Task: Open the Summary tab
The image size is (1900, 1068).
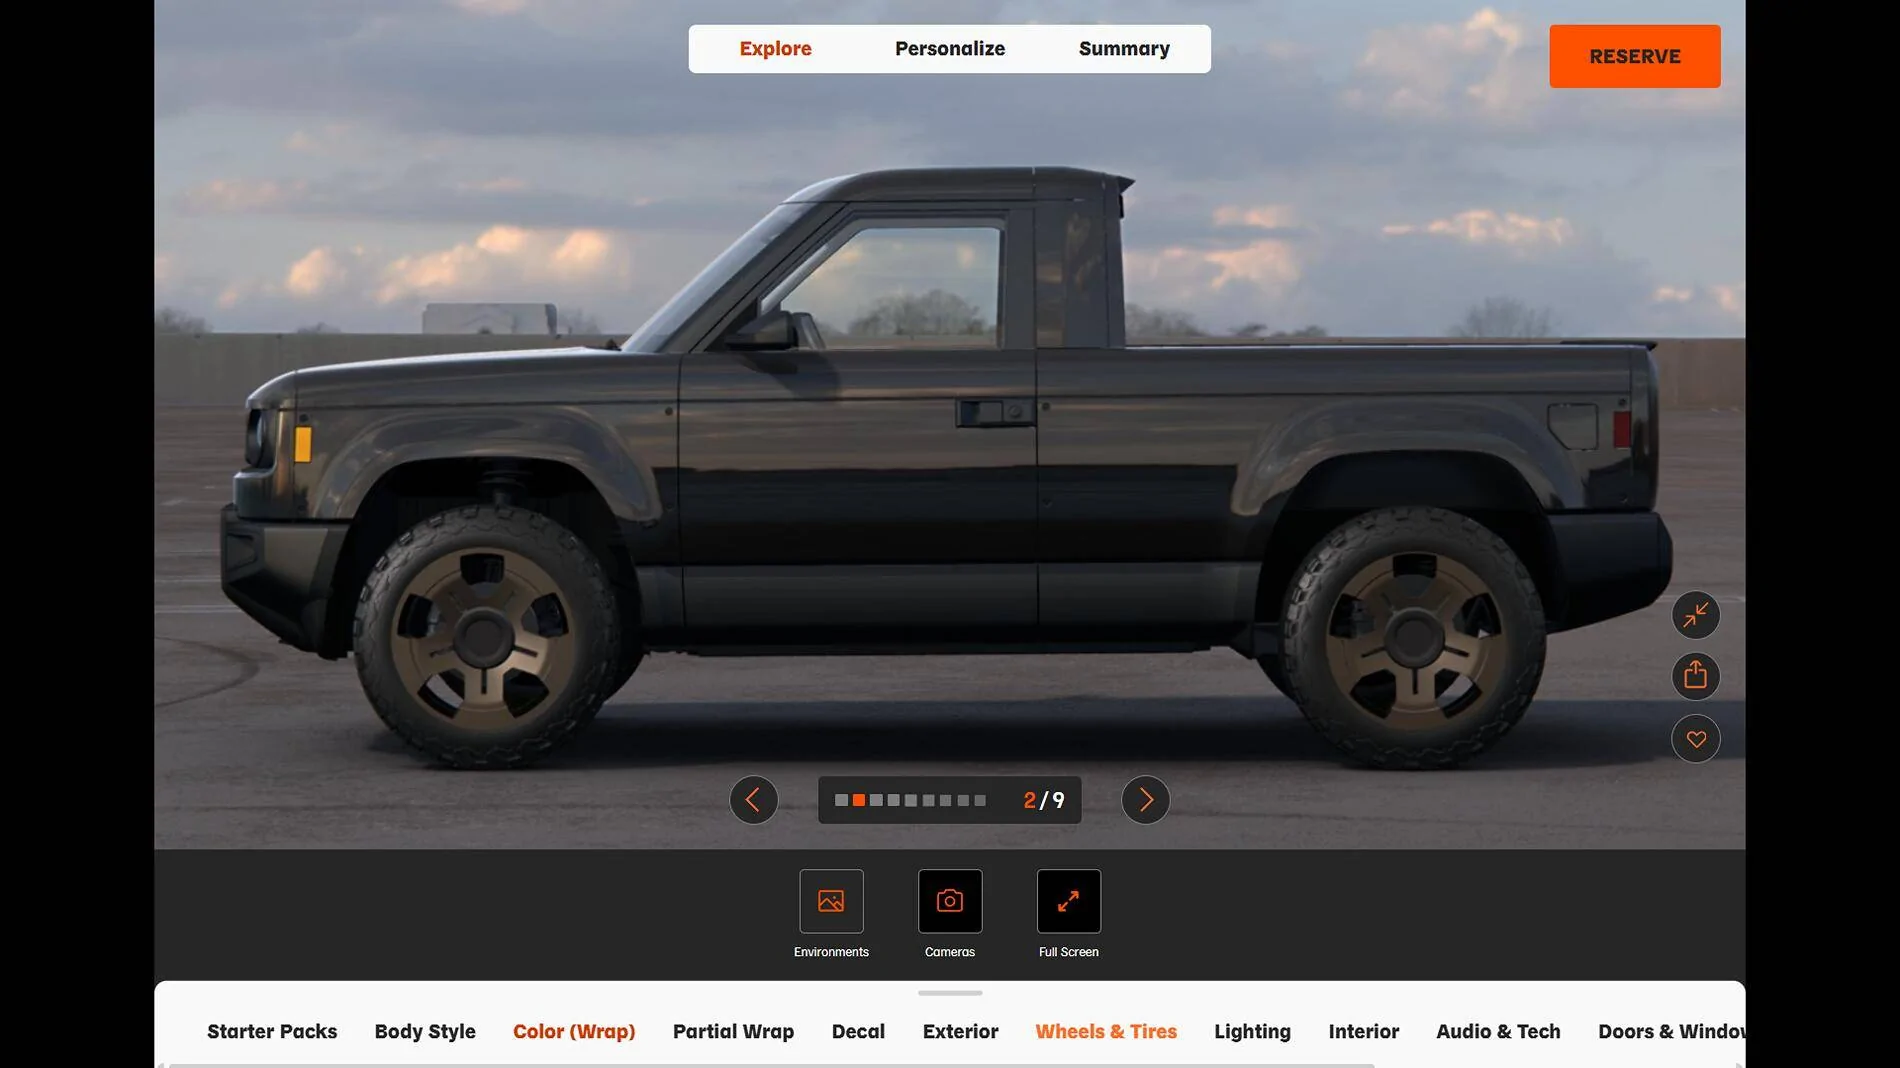Action: [x=1123, y=49]
